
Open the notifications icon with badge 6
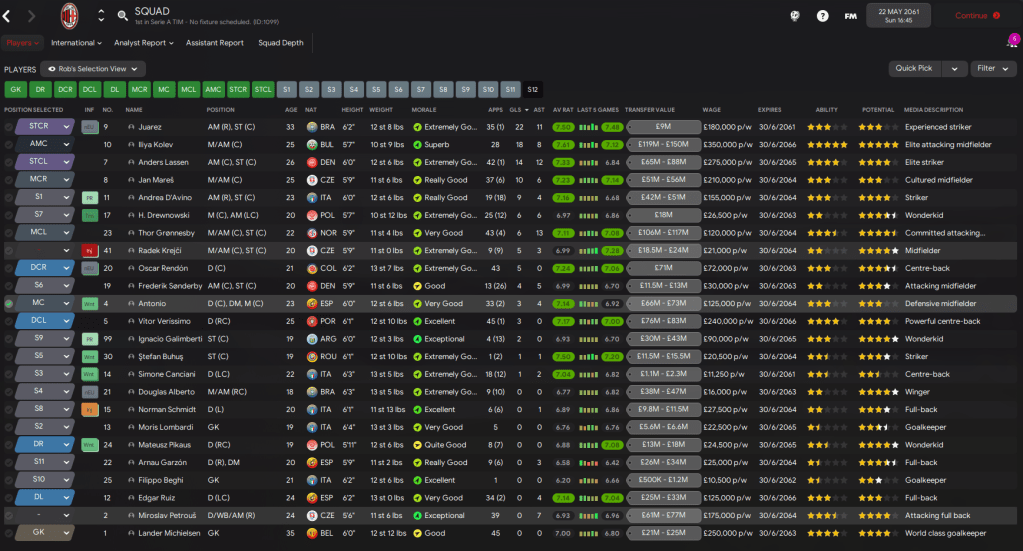[1011, 43]
